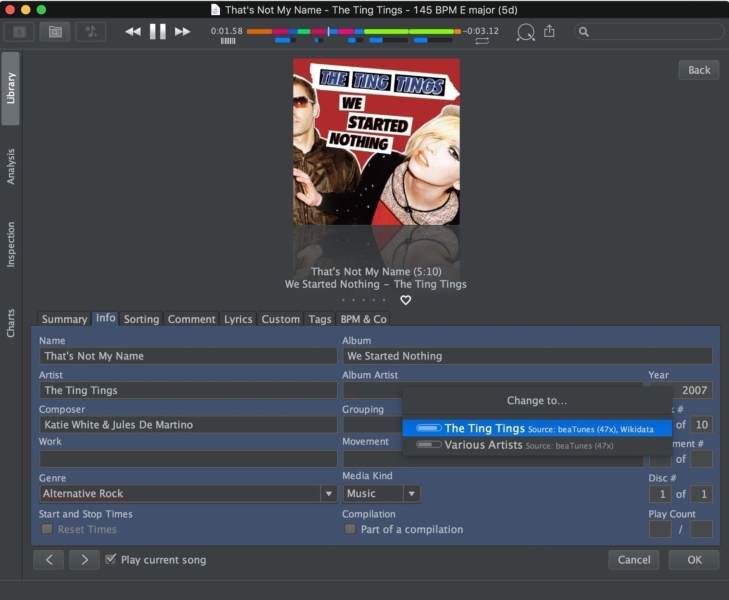Screen dimensions: 729x600
Task: Open the Genre dropdown arrow
Action: [x=329, y=494]
